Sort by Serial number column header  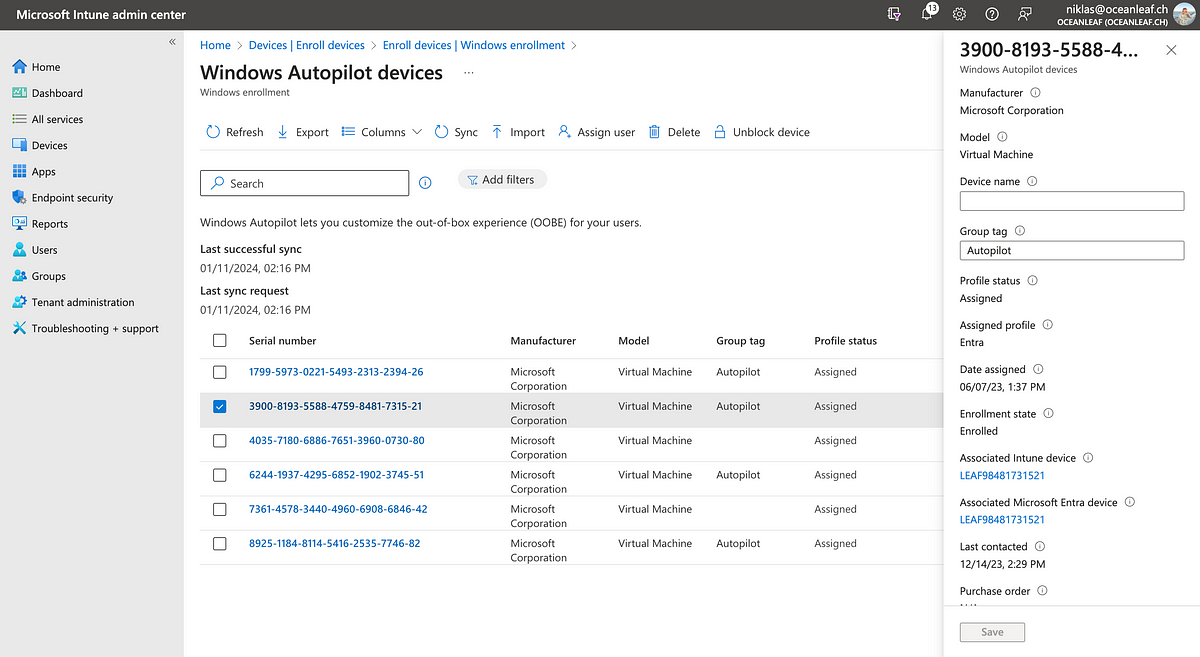[x=282, y=341]
